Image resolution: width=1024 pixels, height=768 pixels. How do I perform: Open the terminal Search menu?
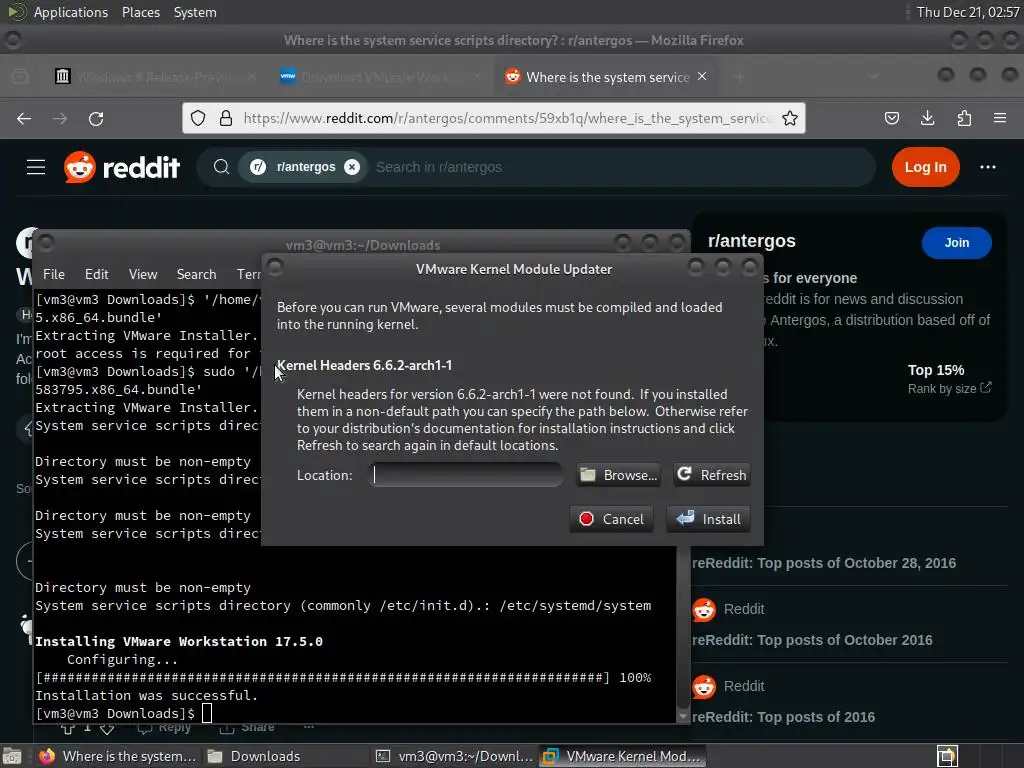click(197, 274)
